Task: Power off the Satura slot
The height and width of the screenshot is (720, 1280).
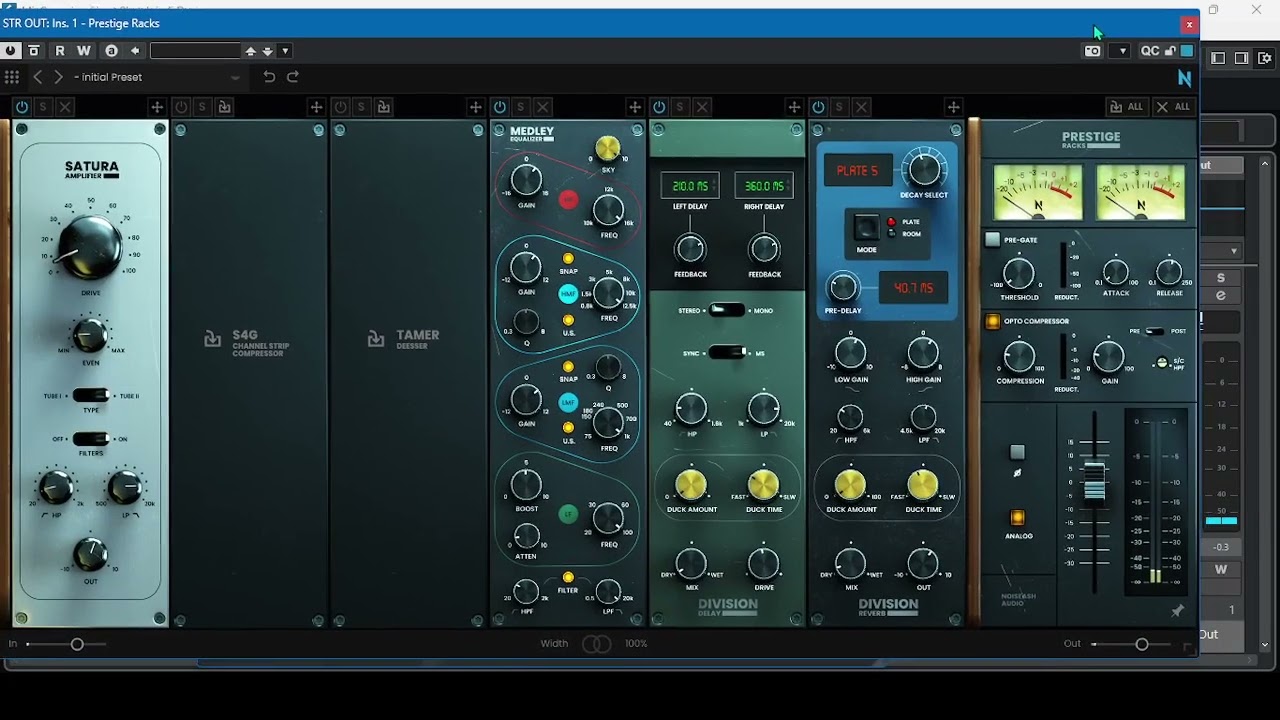Action: tap(22, 107)
